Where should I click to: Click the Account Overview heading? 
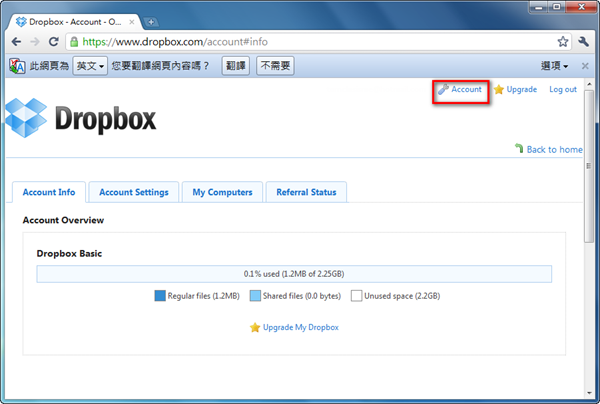tap(63, 220)
